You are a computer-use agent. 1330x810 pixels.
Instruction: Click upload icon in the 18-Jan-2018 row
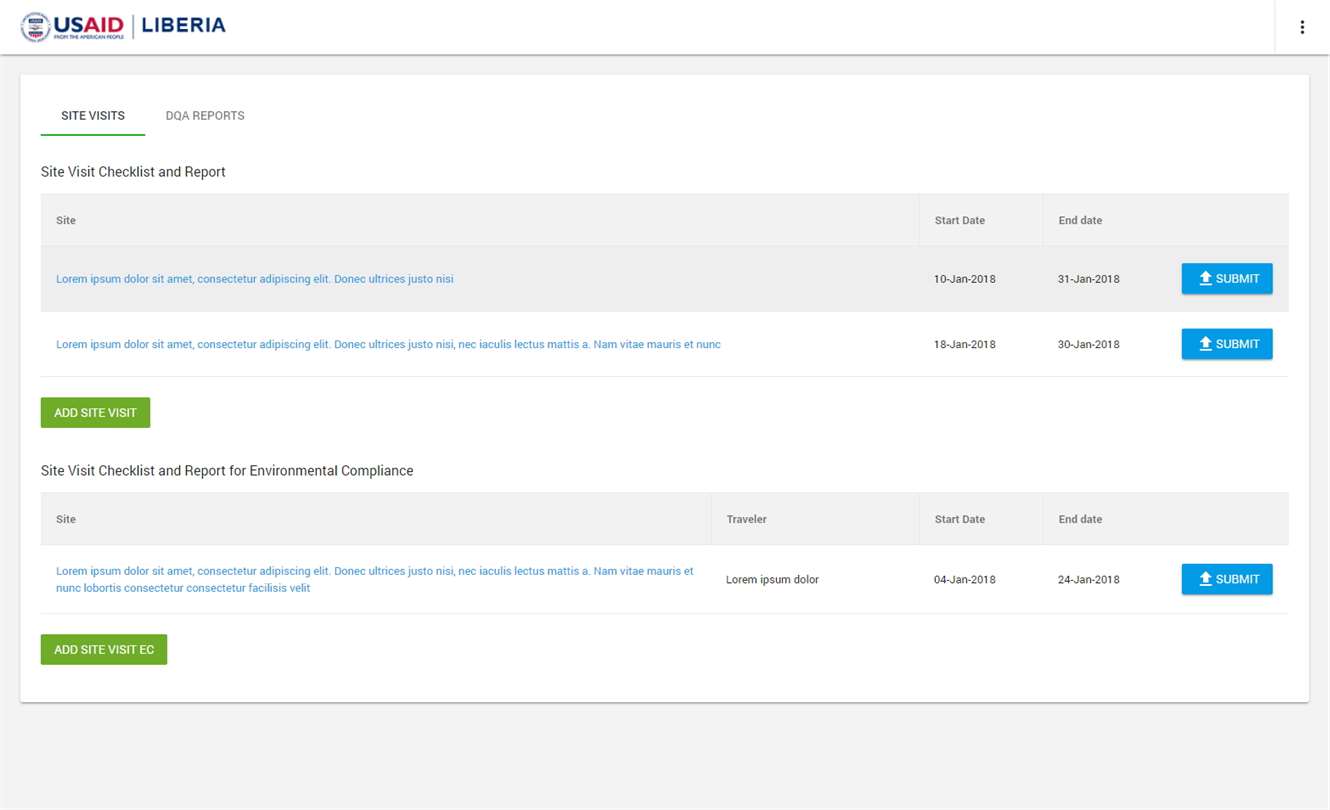coord(1205,344)
